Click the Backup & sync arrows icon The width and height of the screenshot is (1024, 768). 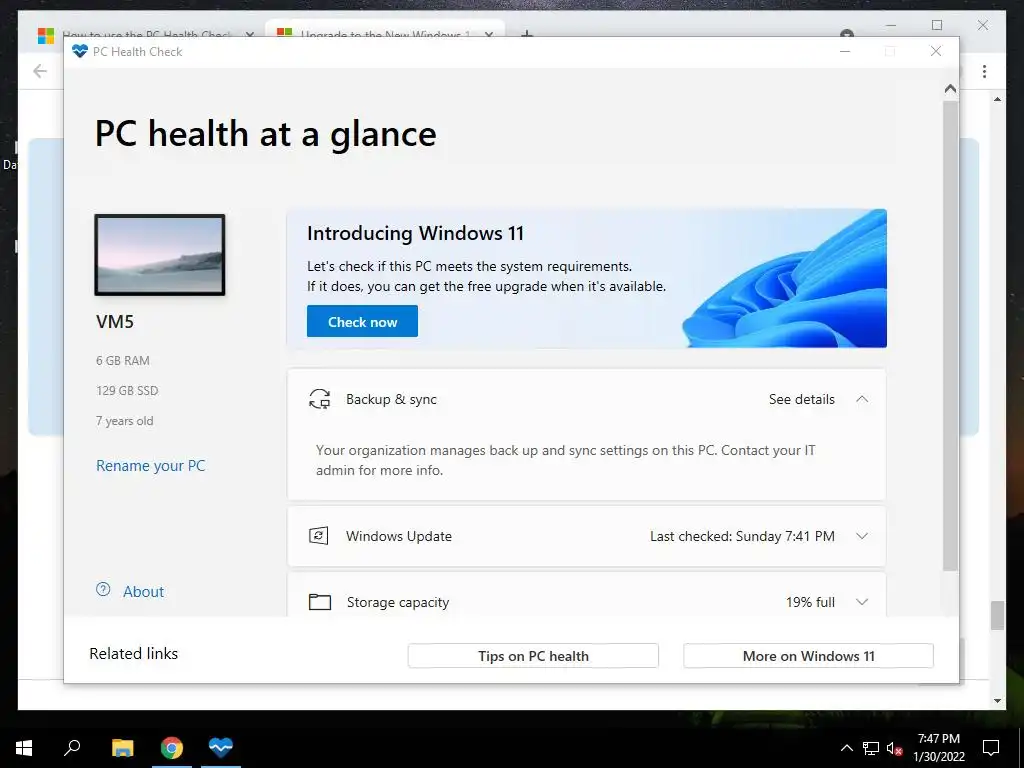click(319, 399)
